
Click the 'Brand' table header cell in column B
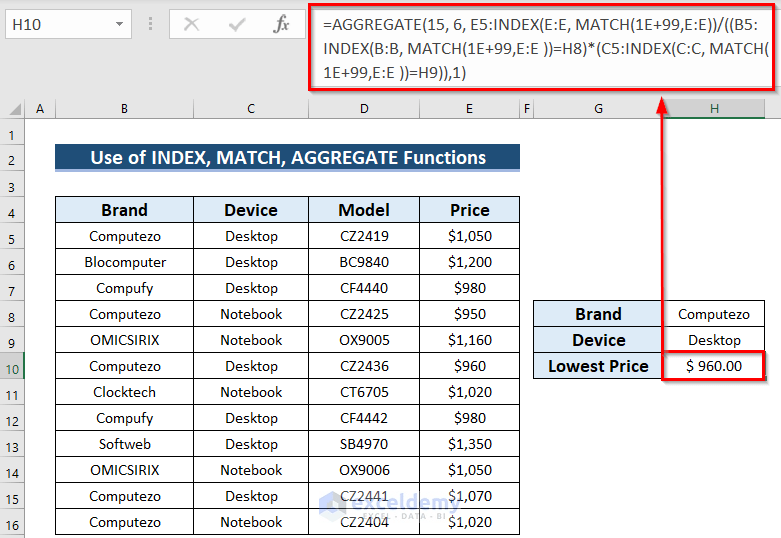(125, 210)
